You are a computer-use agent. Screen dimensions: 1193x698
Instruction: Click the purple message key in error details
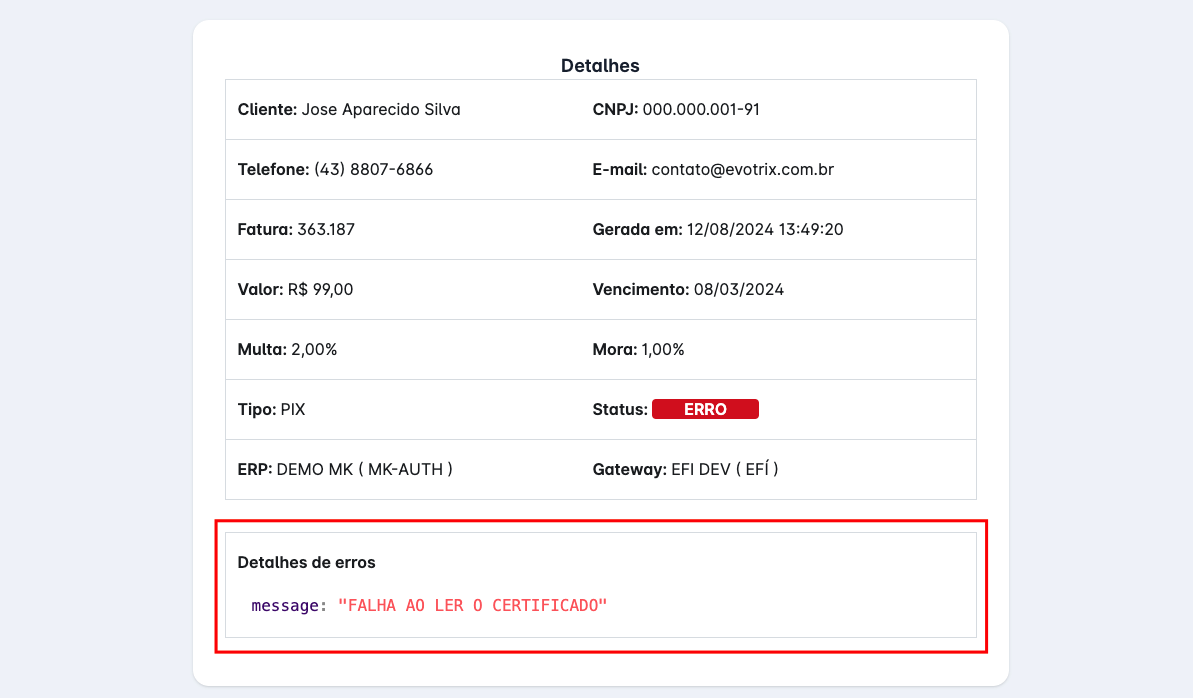coord(285,605)
